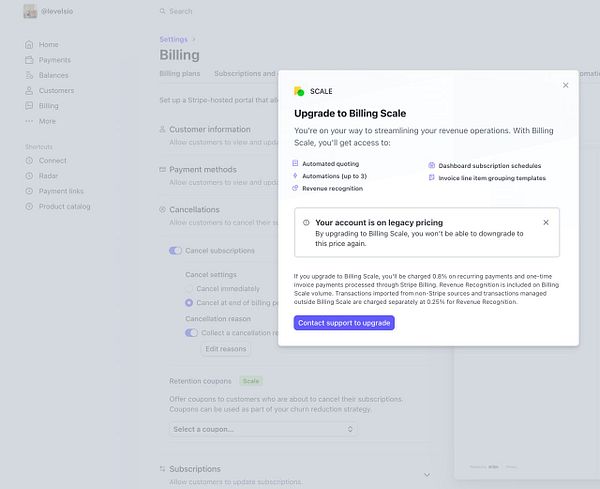
Task: Expand the Customer information section
Action: coord(210,129)
